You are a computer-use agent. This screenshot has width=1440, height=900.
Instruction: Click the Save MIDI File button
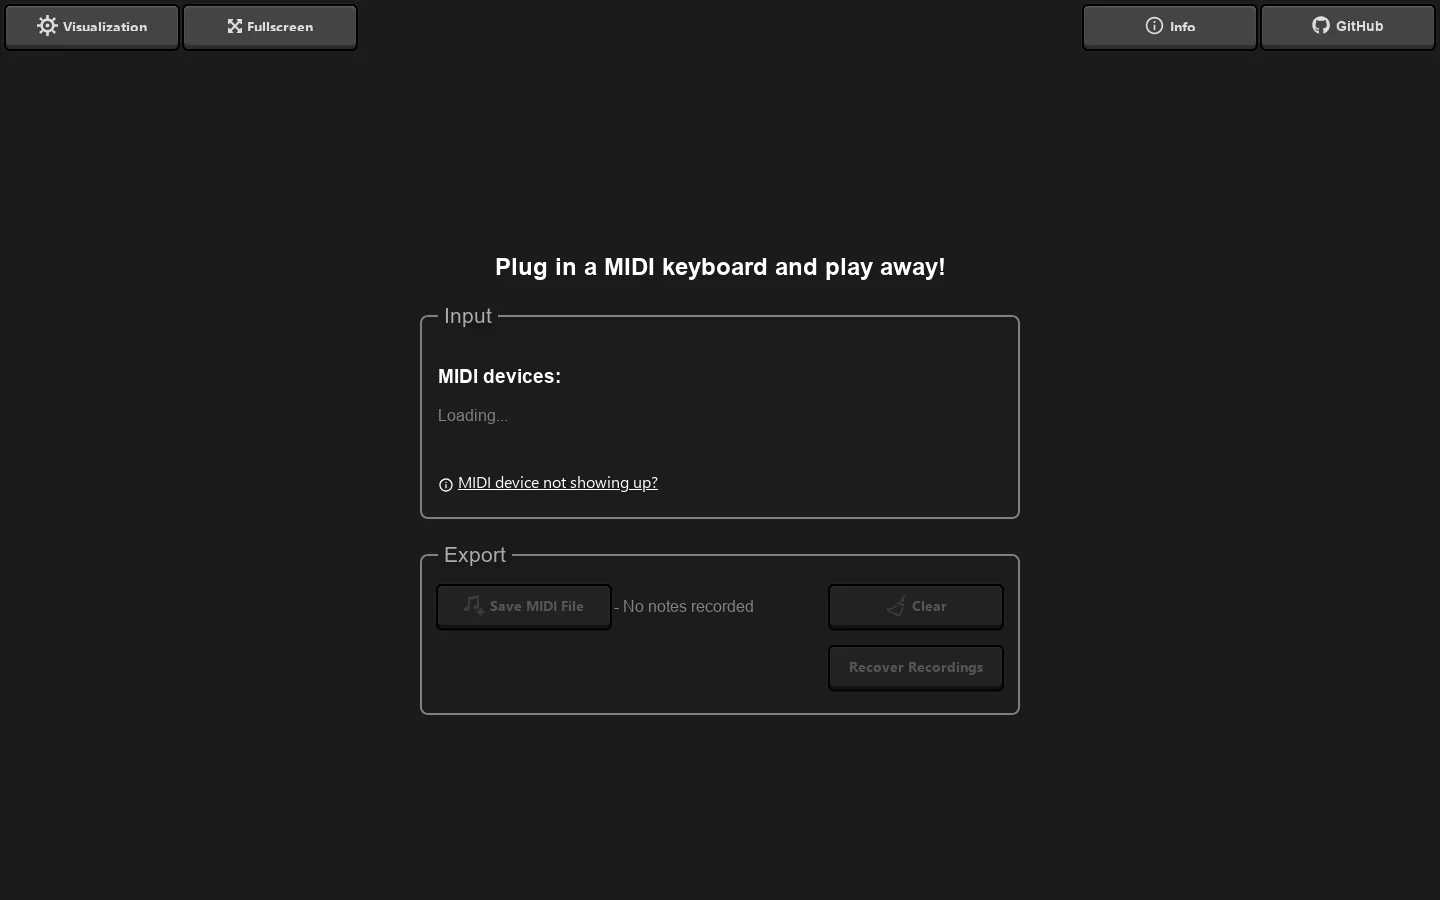tap(524, 607)
